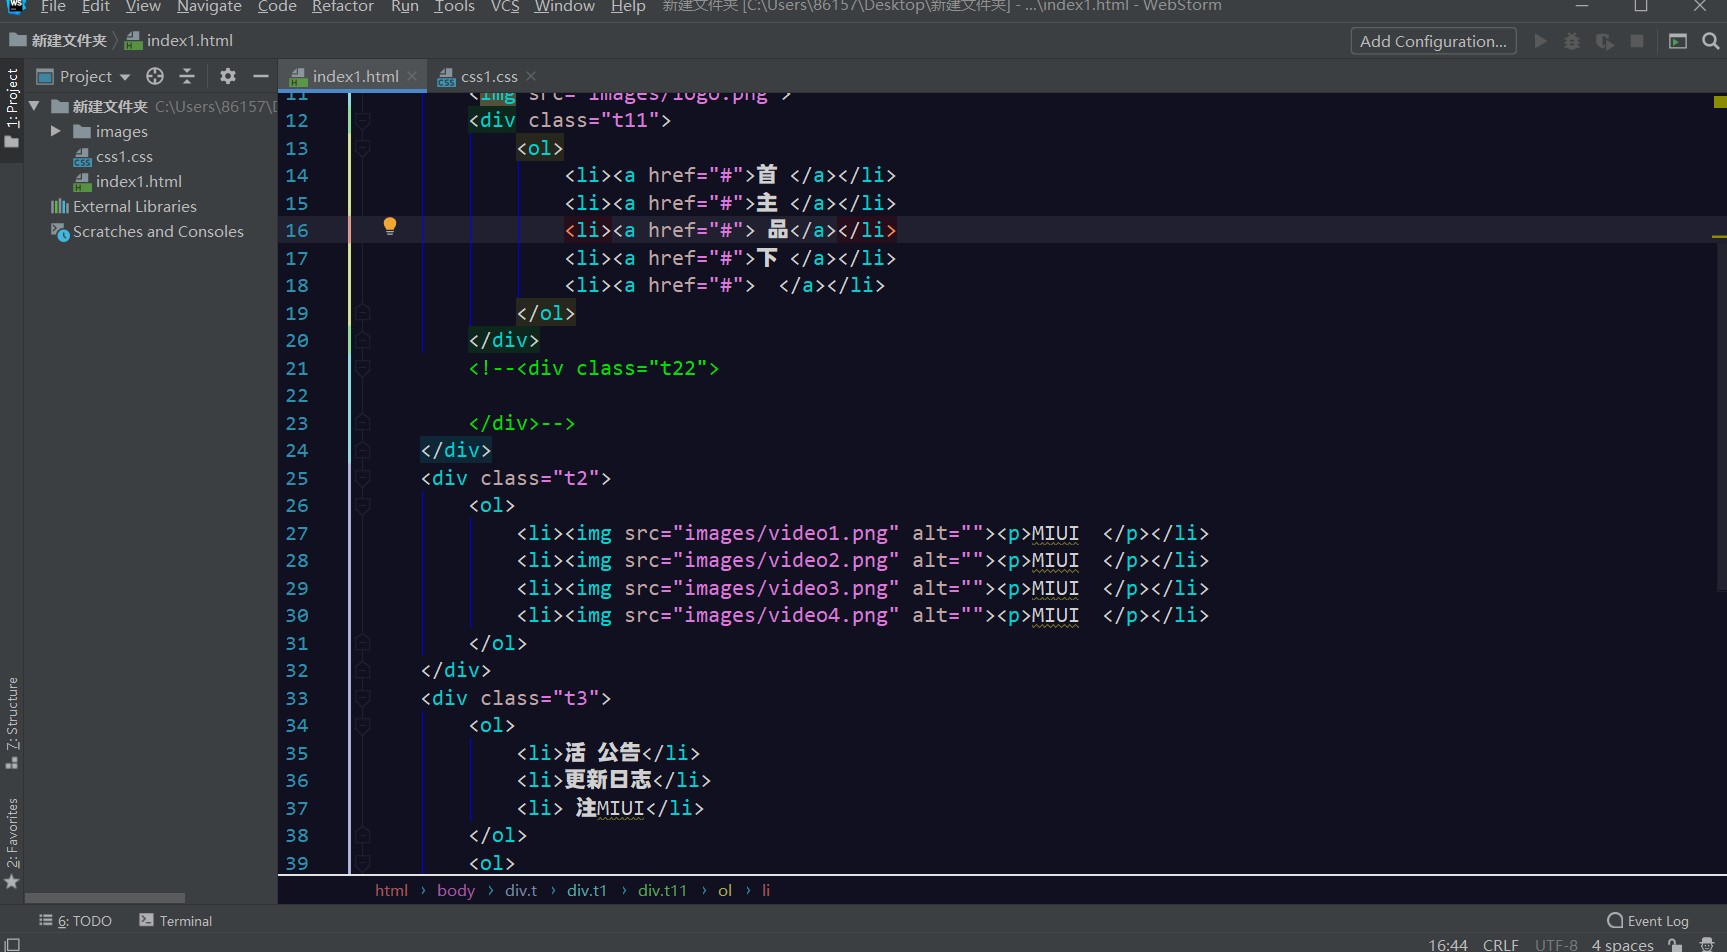Hide the Project tool window
Viewport: 1727px width, 952px height.
[261, 76]
